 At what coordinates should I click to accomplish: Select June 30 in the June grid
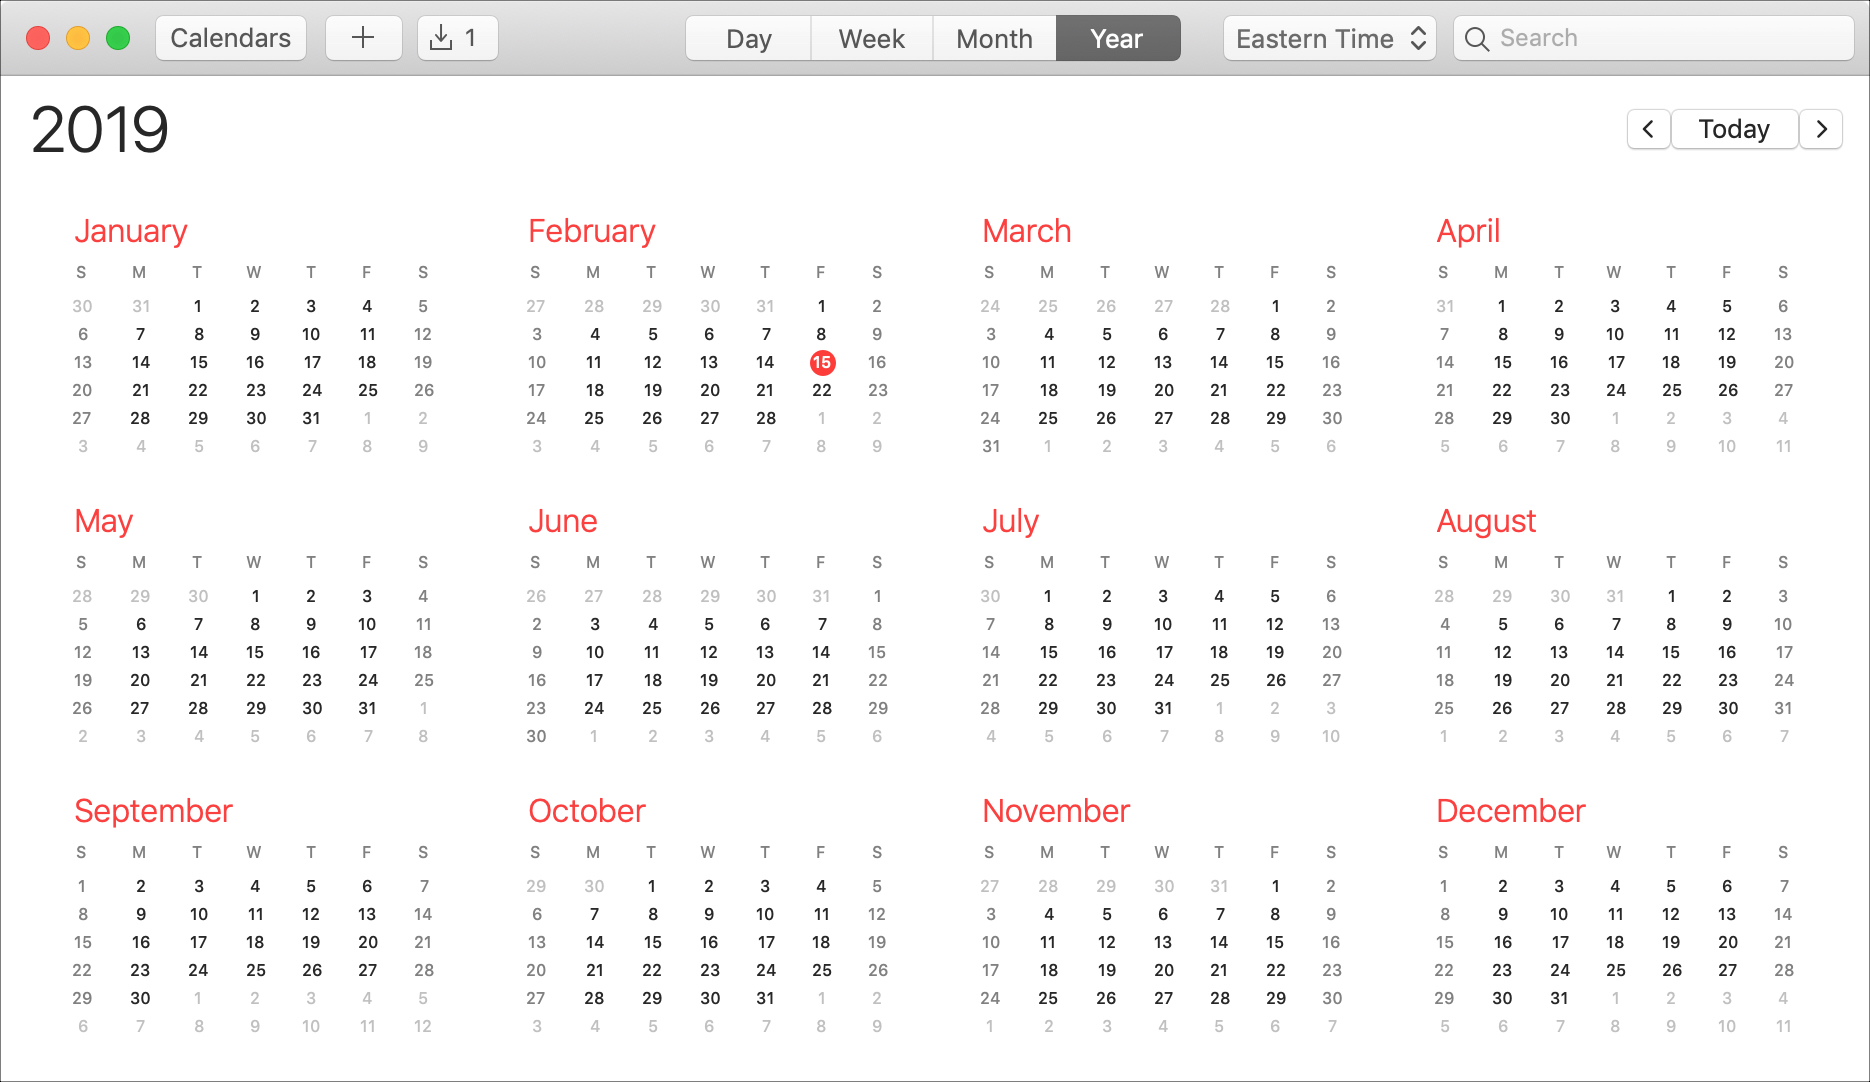click(537, 736)
